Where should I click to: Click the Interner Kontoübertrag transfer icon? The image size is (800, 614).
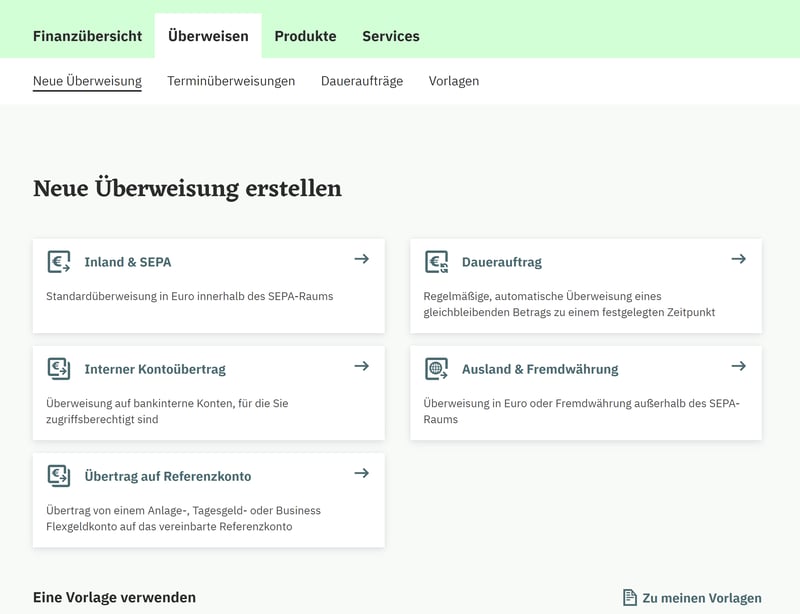pyautogui.click(x=59, y=369)
